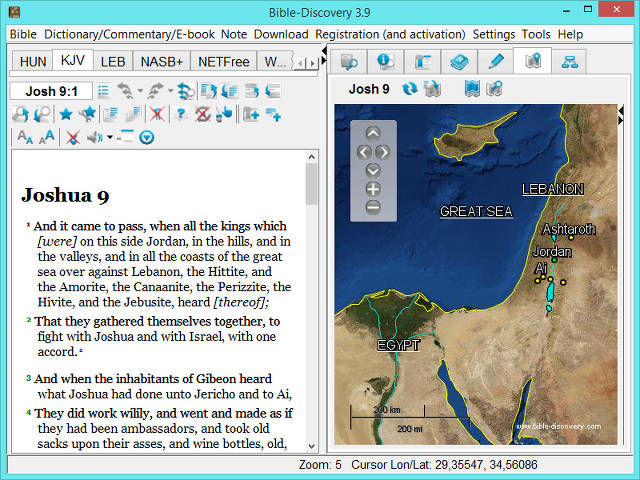640x480 pixels.
Task: Open the Info tab with blue i icon
Action: pos(385,62)
